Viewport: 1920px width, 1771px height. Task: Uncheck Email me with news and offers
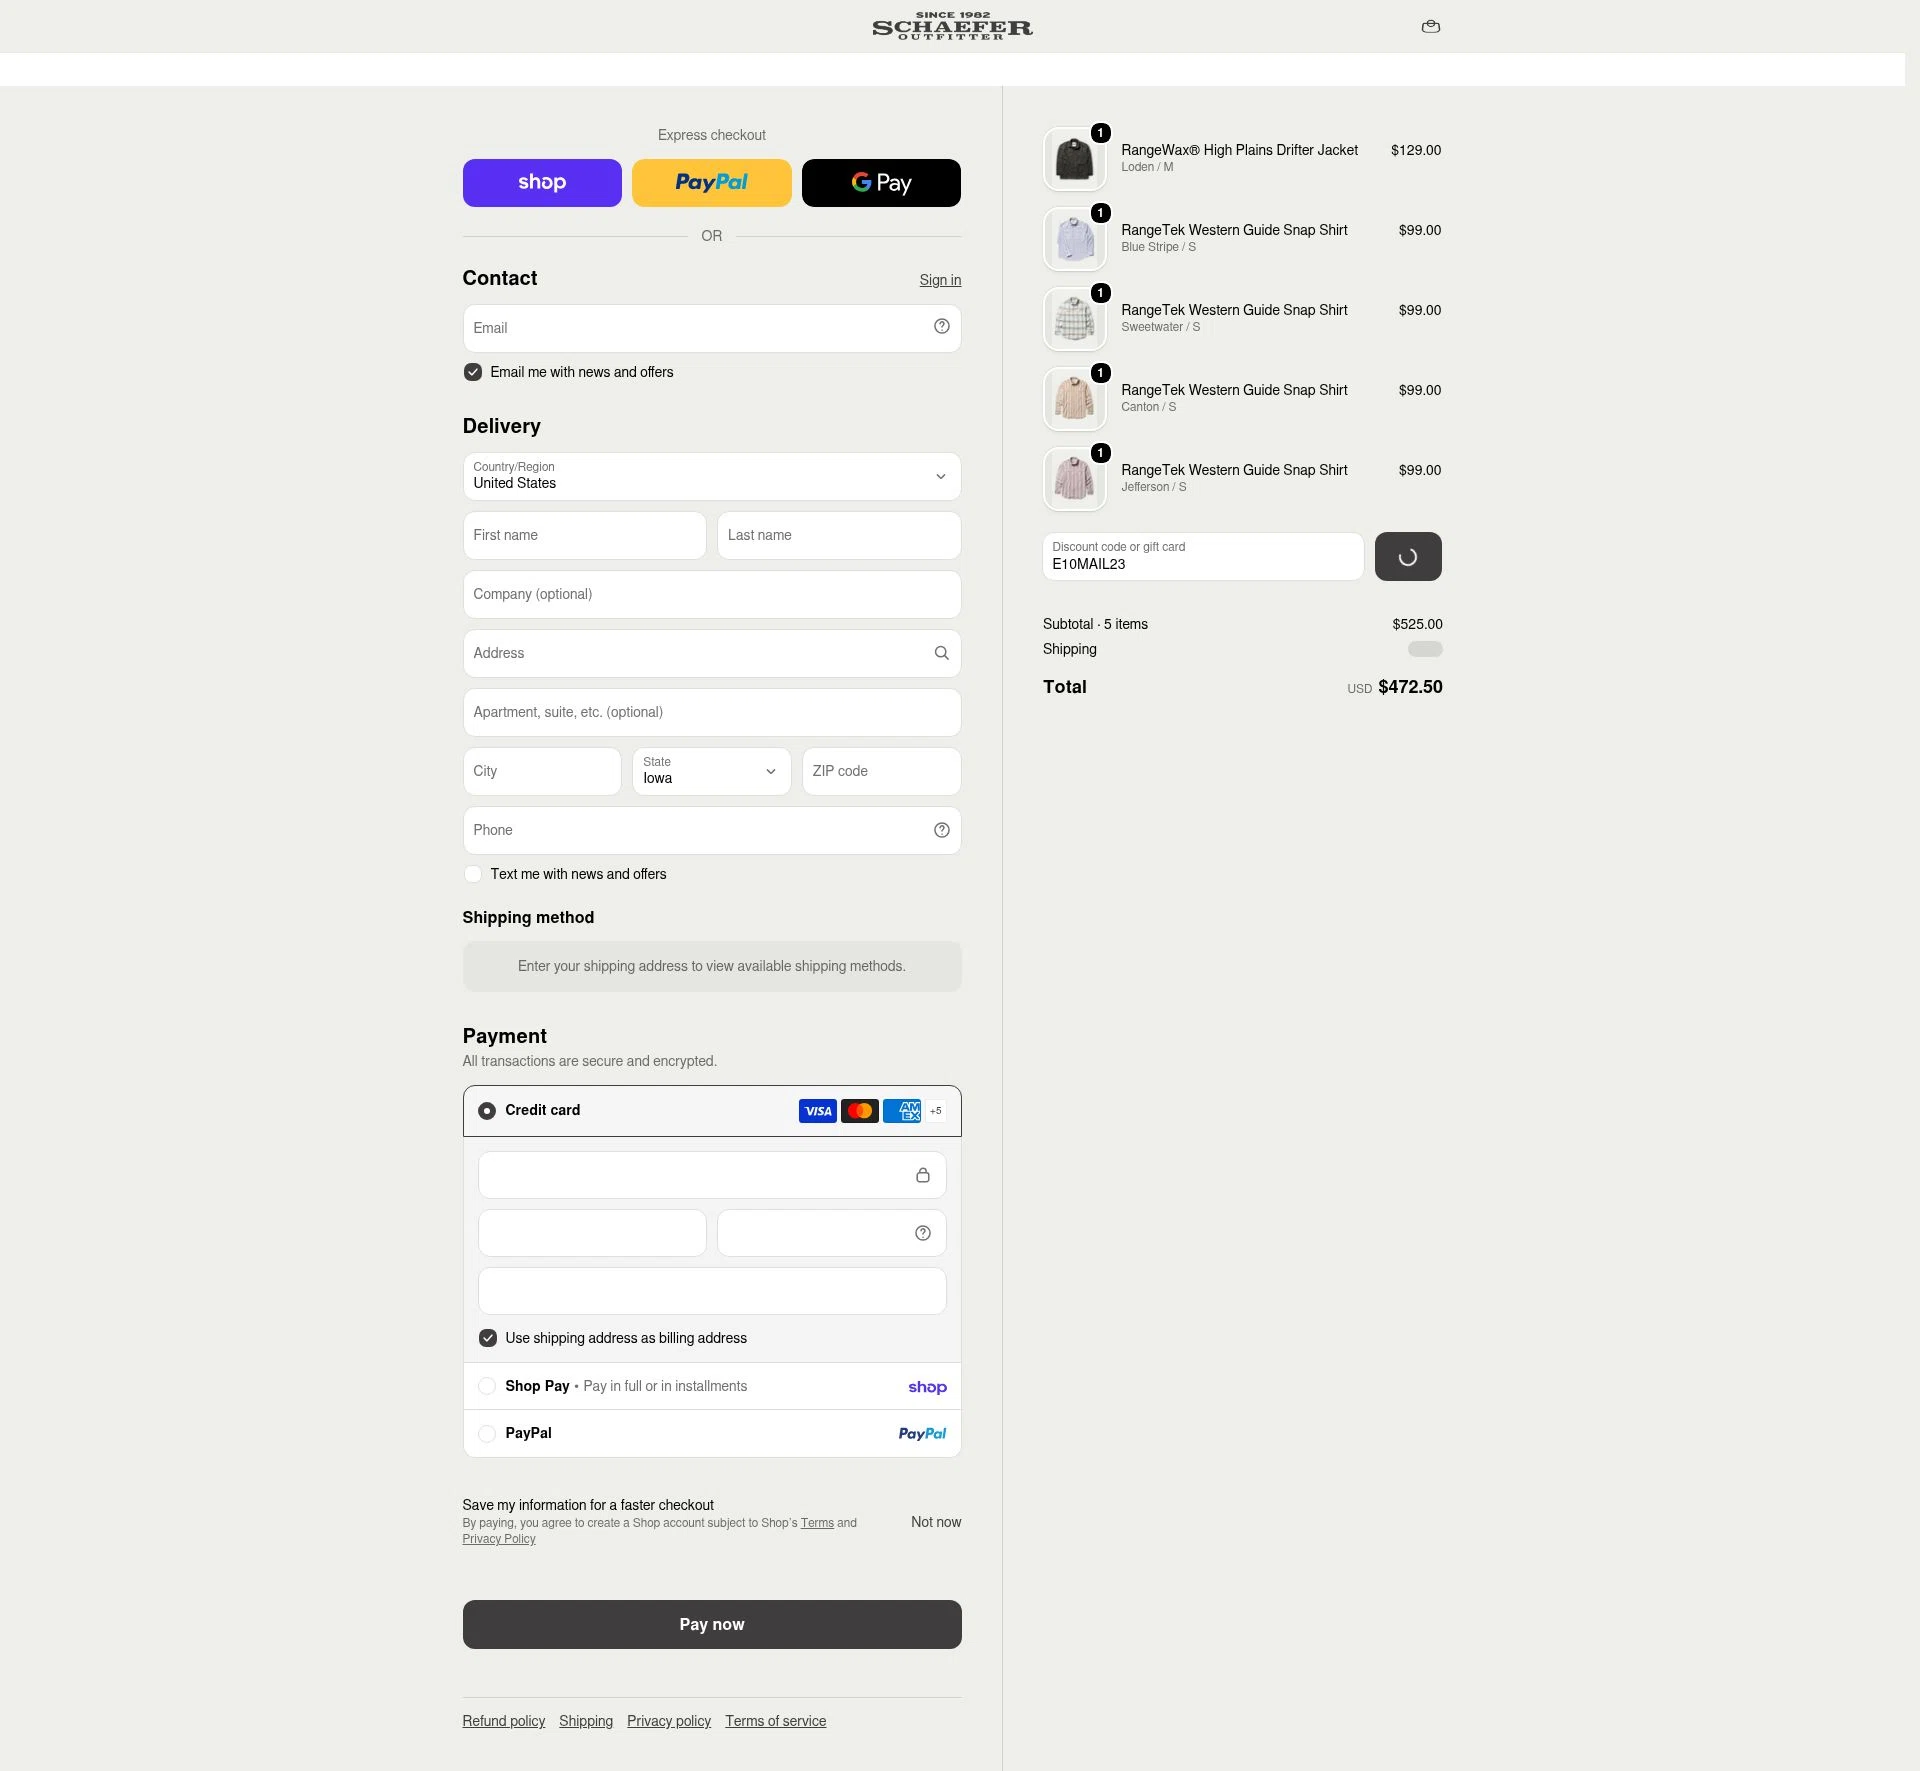click(473, 372)
